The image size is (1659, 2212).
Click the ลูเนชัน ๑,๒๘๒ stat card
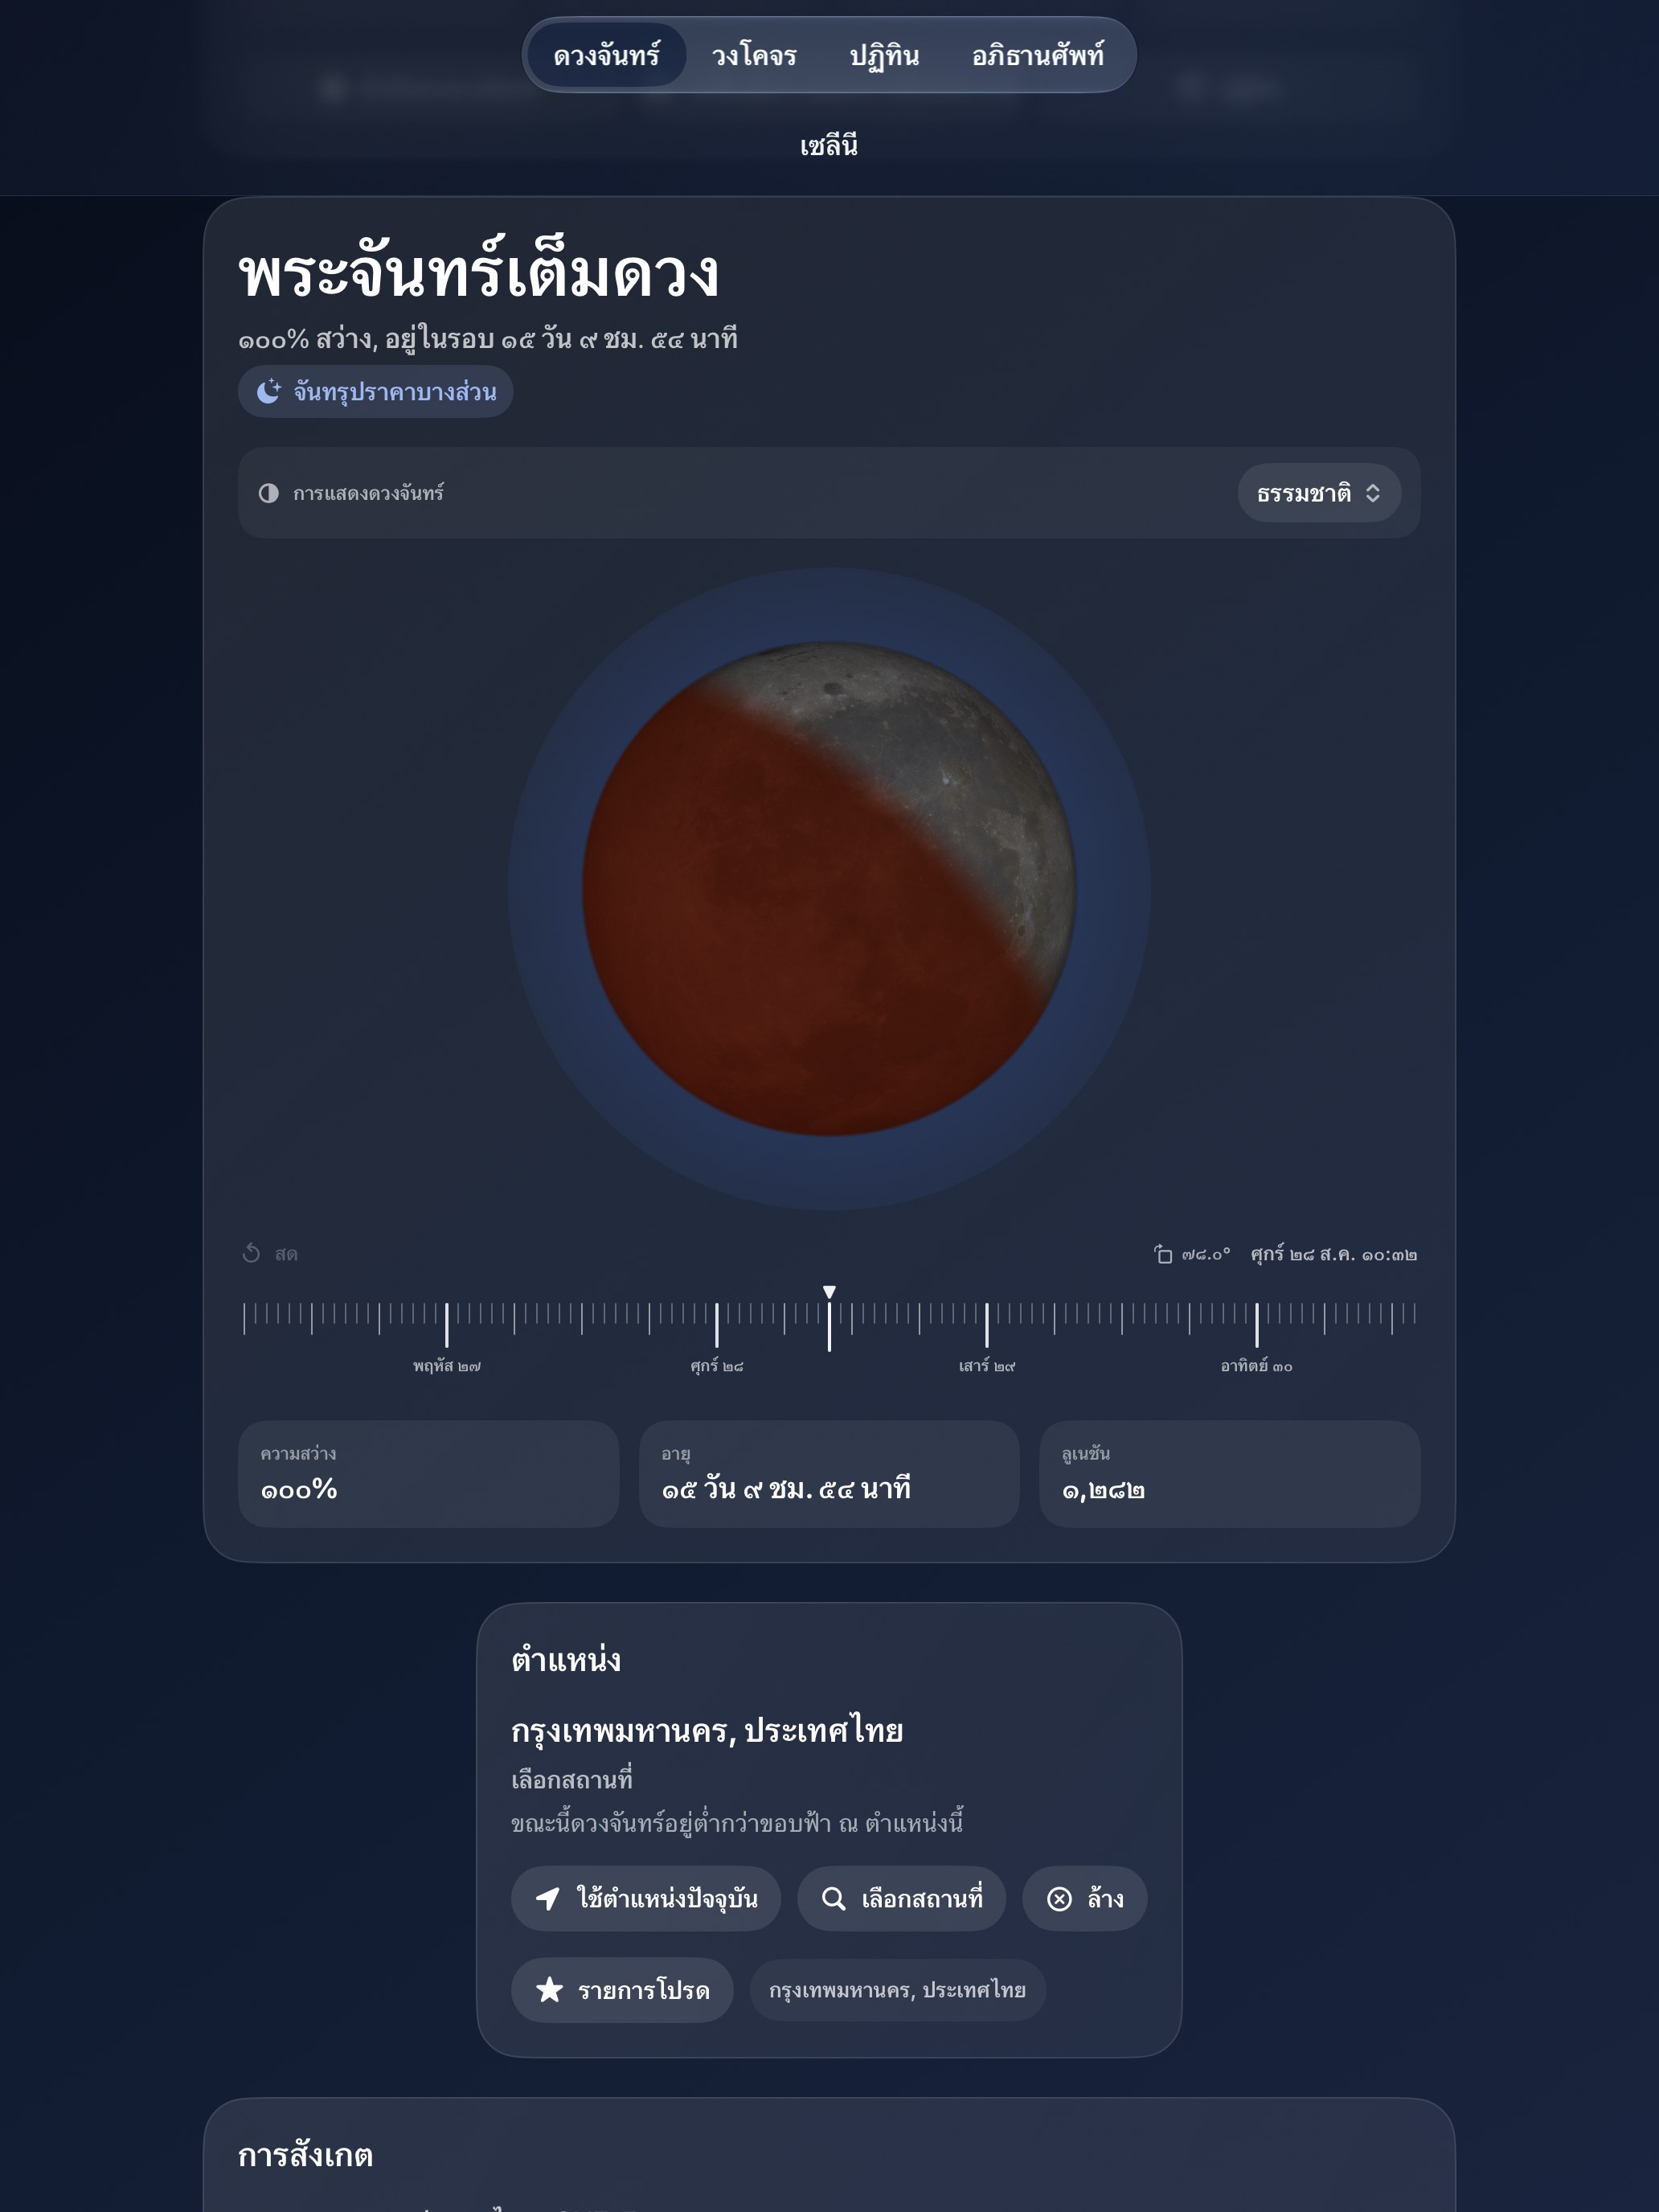tap(1230, 1474)
